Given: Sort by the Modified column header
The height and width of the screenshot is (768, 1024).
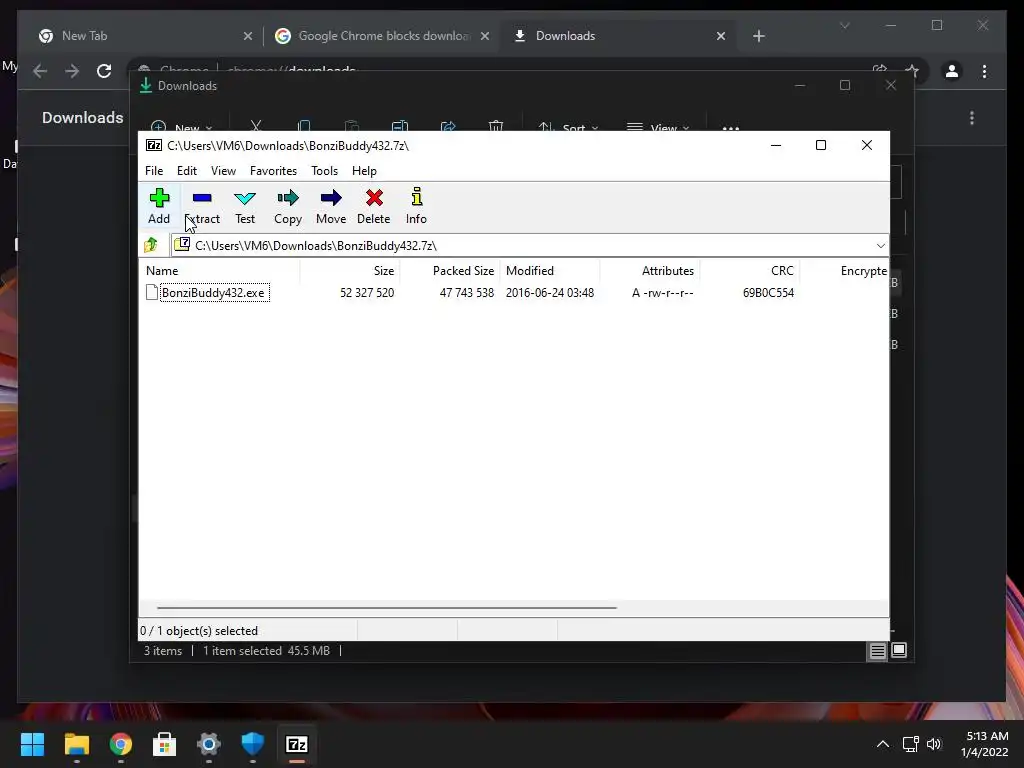Looking at the screenshot, I should pos(550,270).
